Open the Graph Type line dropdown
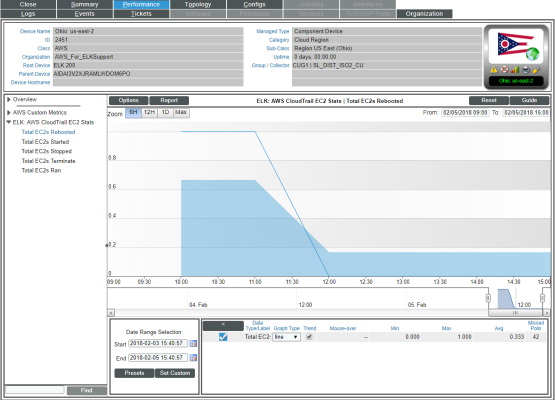The width and height of the screenshot is (555, 400). [286, 337]
